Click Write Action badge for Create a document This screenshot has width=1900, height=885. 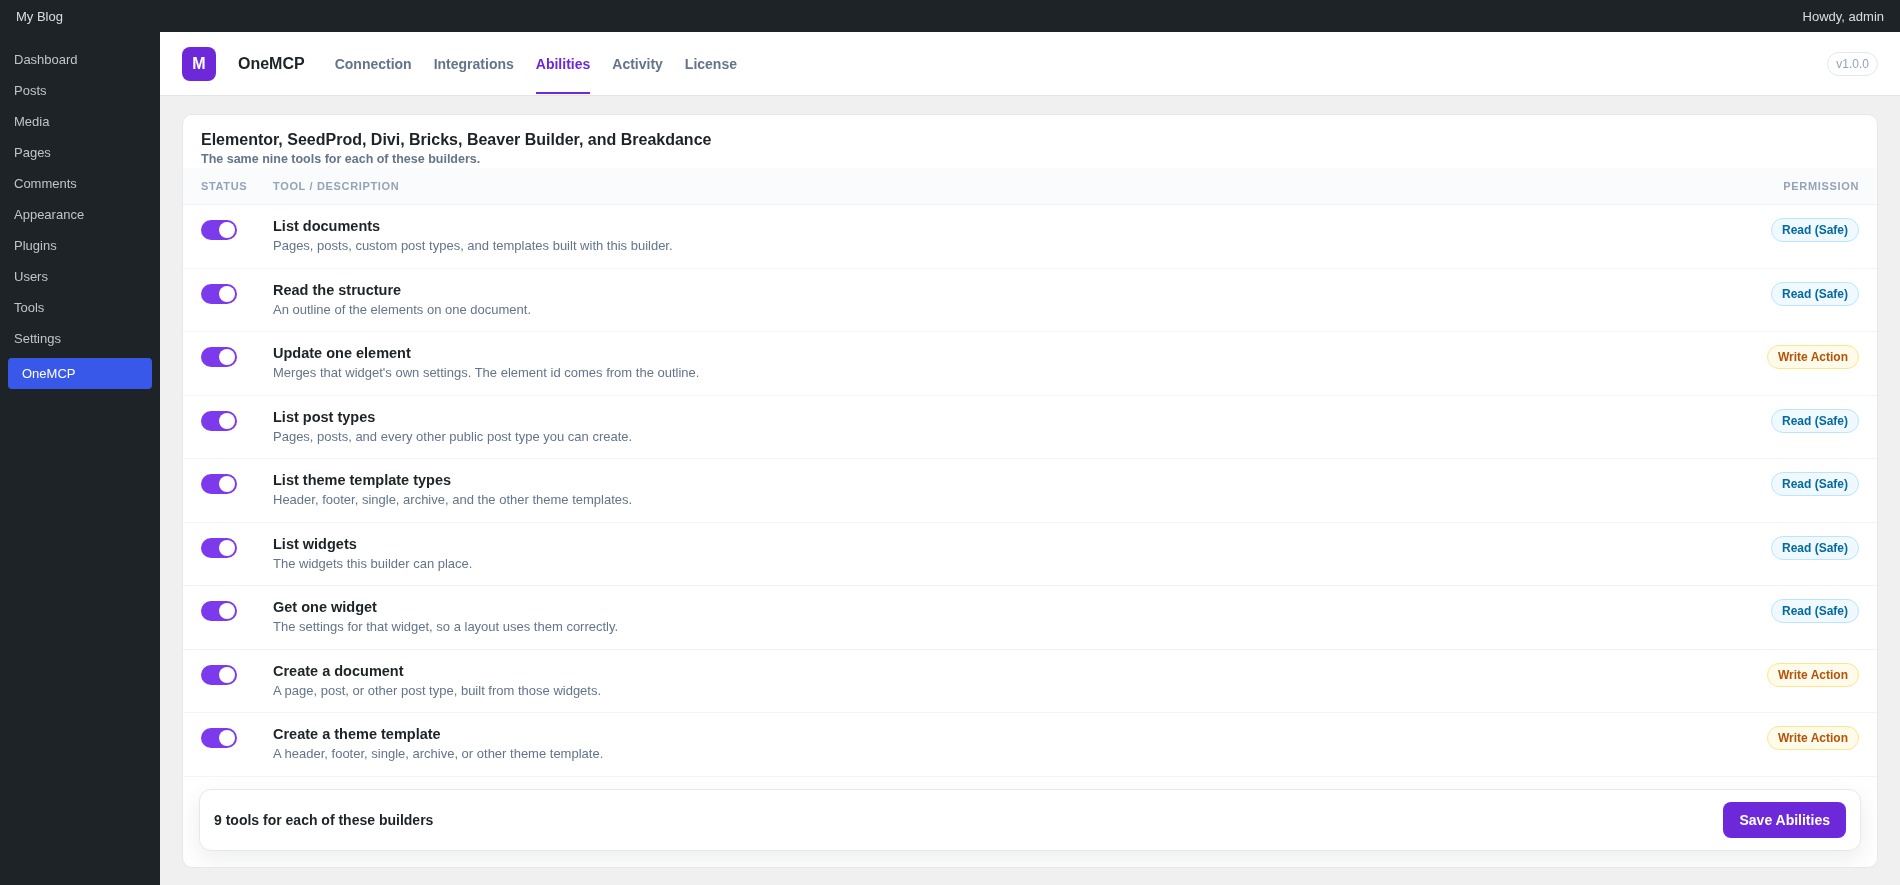1813,675
